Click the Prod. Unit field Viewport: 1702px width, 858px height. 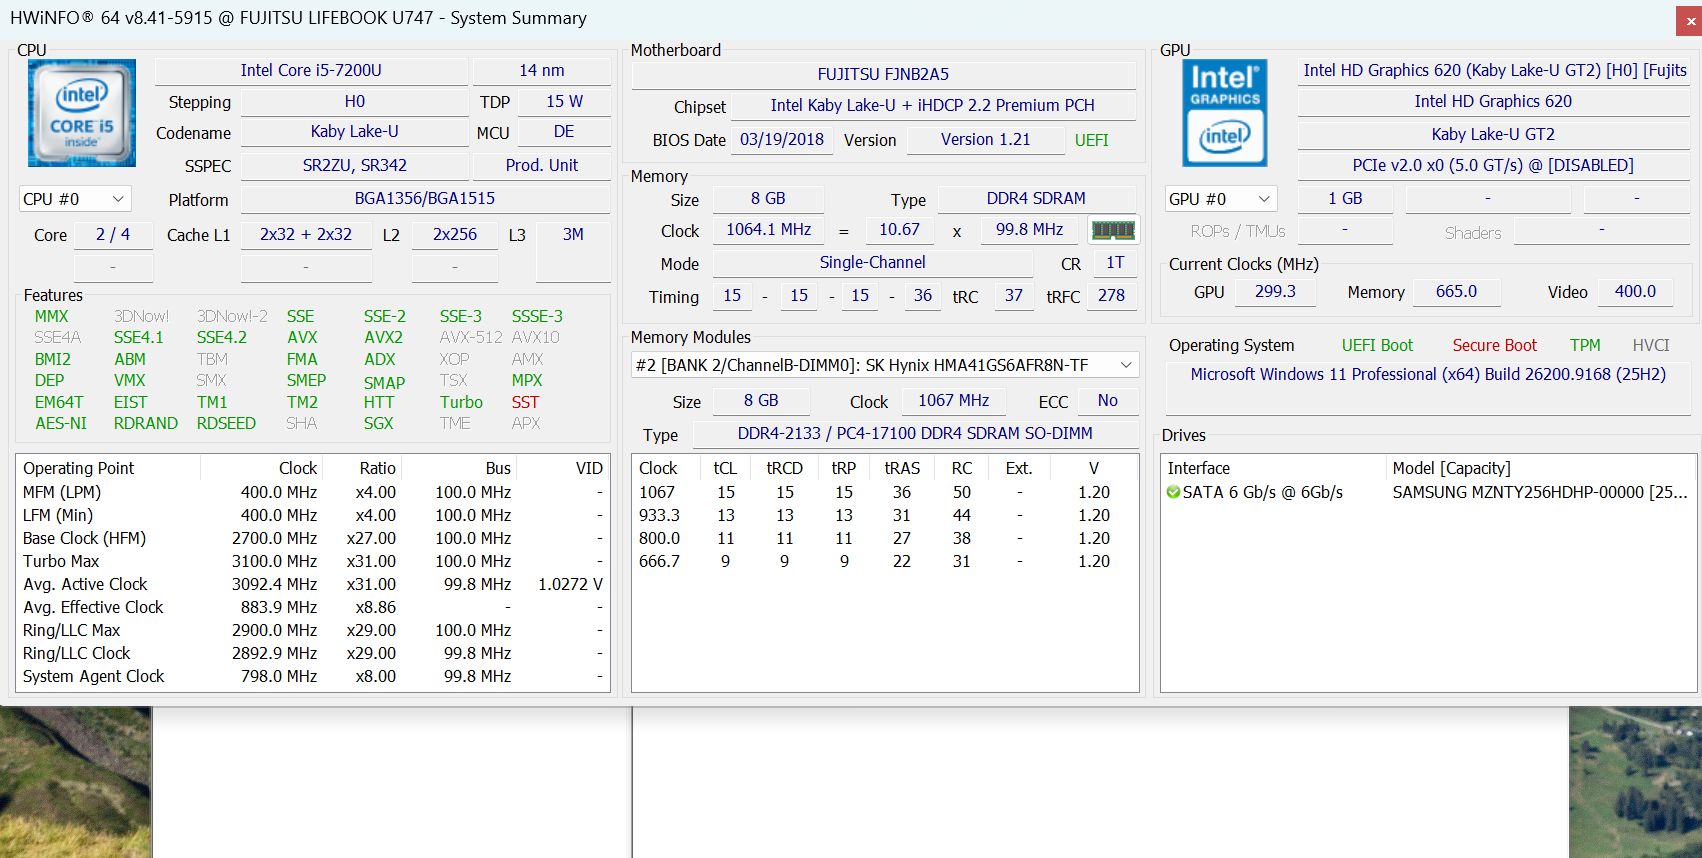tap(542, 165)
